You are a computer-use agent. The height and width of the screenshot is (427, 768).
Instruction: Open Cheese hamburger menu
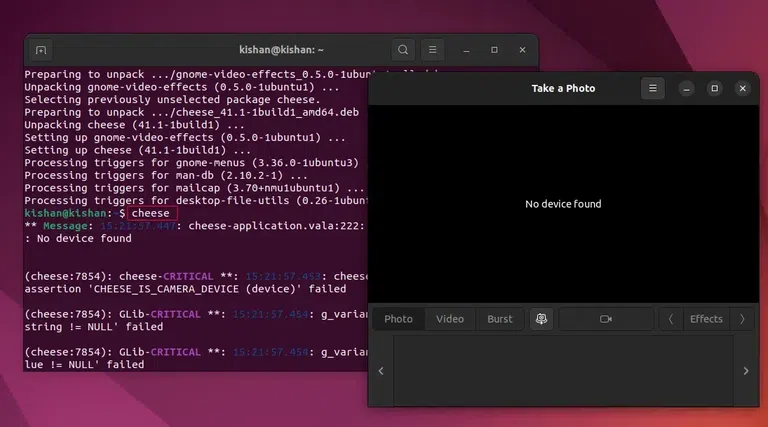tap(653, 89)
